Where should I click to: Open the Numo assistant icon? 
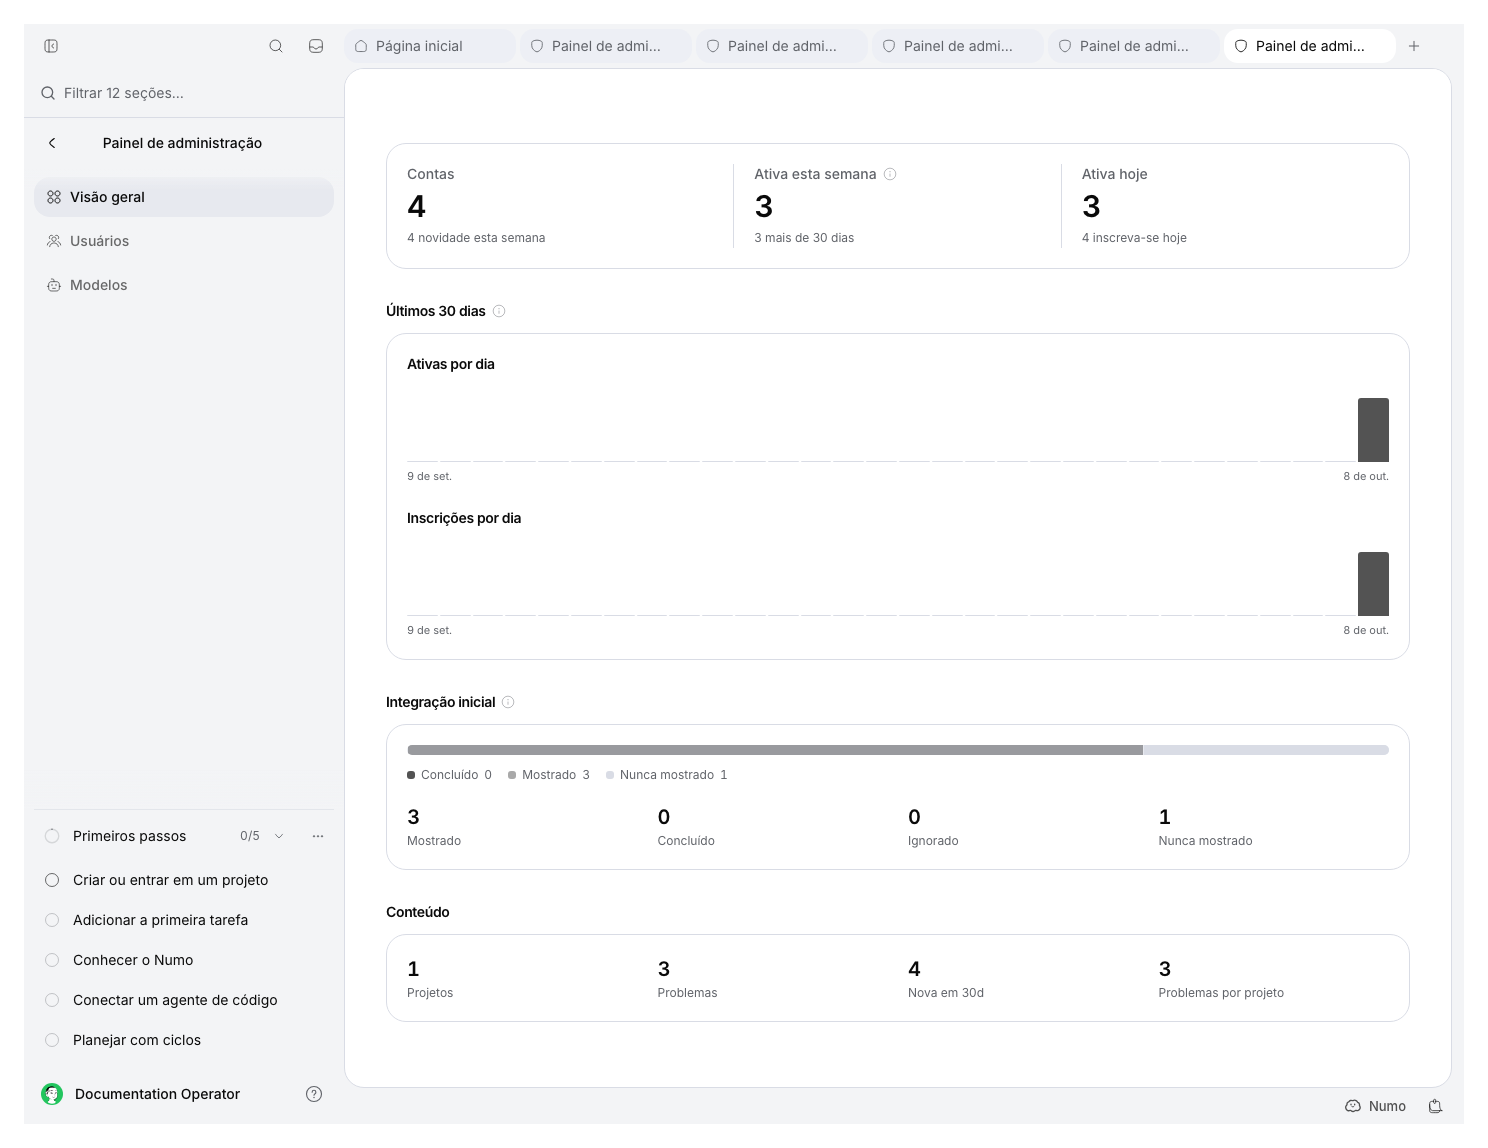coord(1353,1106)
